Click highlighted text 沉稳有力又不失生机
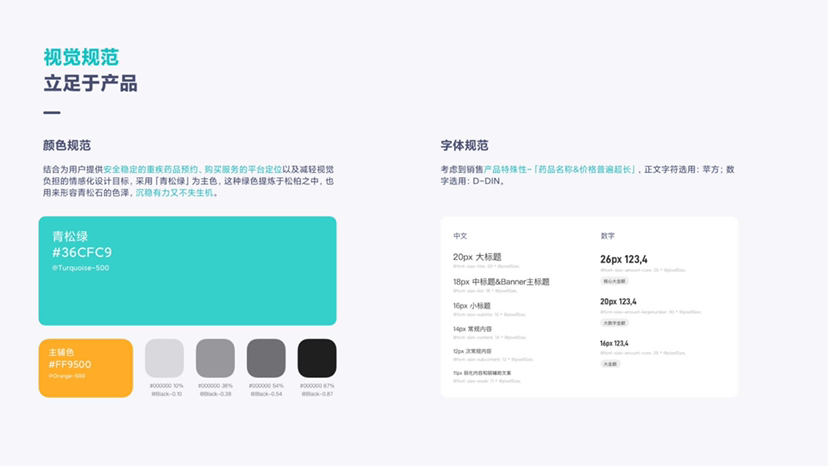The width and height of the screenshot is (828, 466). (174, 193)
